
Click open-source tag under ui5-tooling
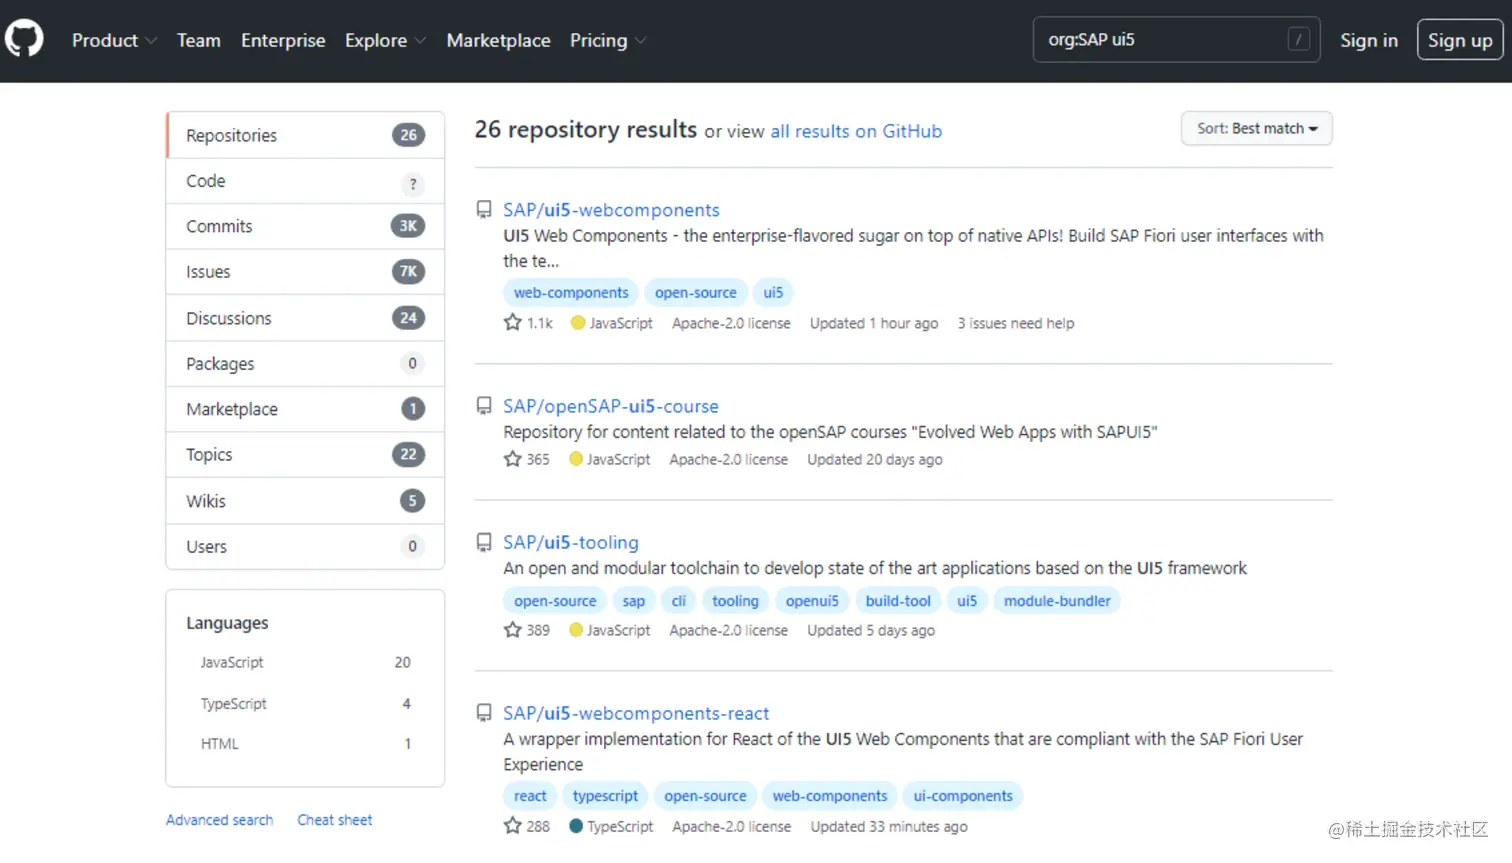(x=555, y=600)
